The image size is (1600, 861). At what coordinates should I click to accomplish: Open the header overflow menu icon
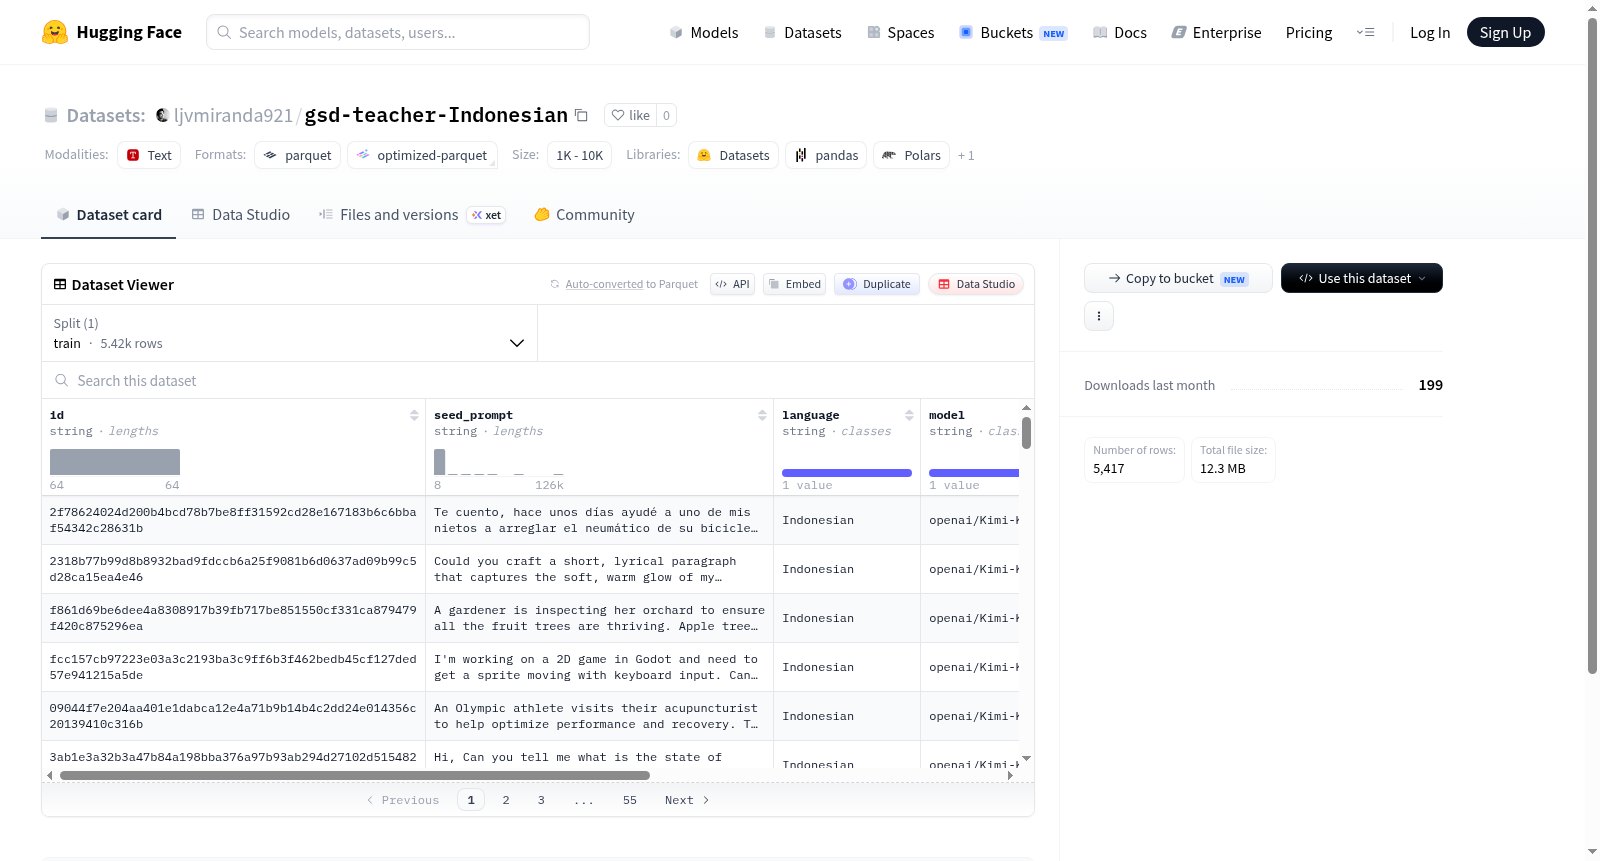point(1365,32)
